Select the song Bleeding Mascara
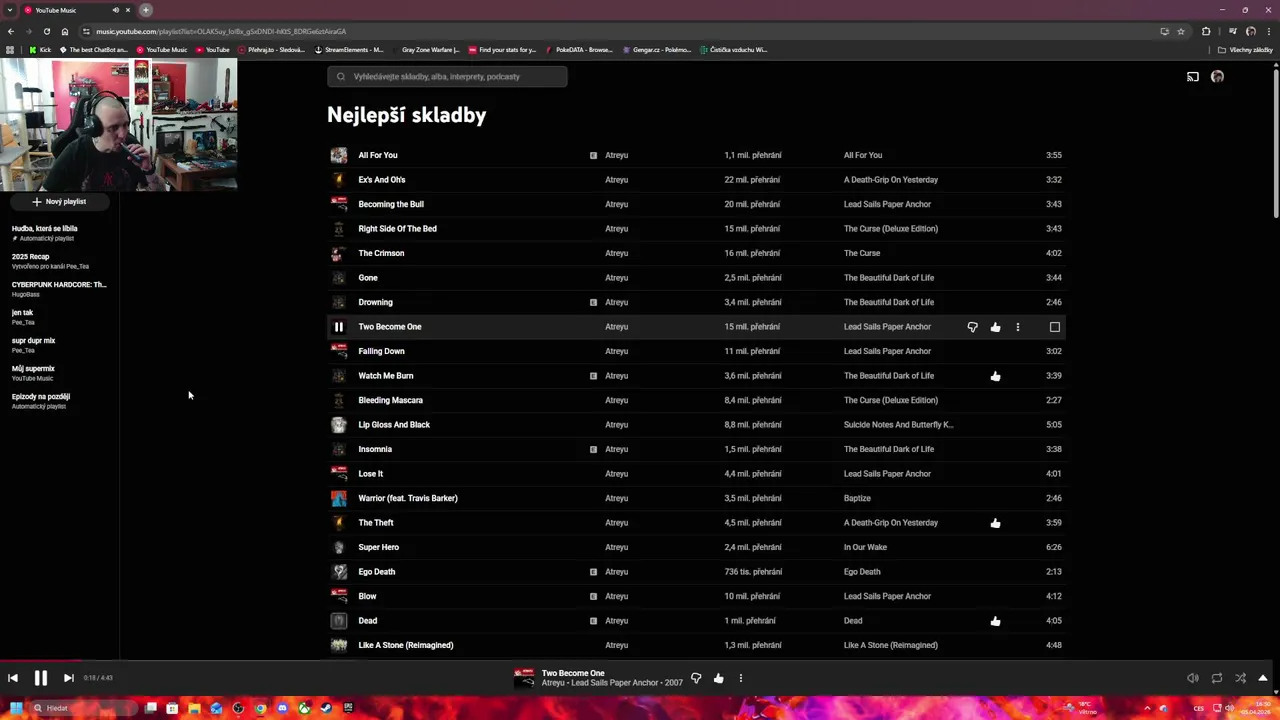The width and height of the screenshot is (1280, 720). click(x=390, y=400)
